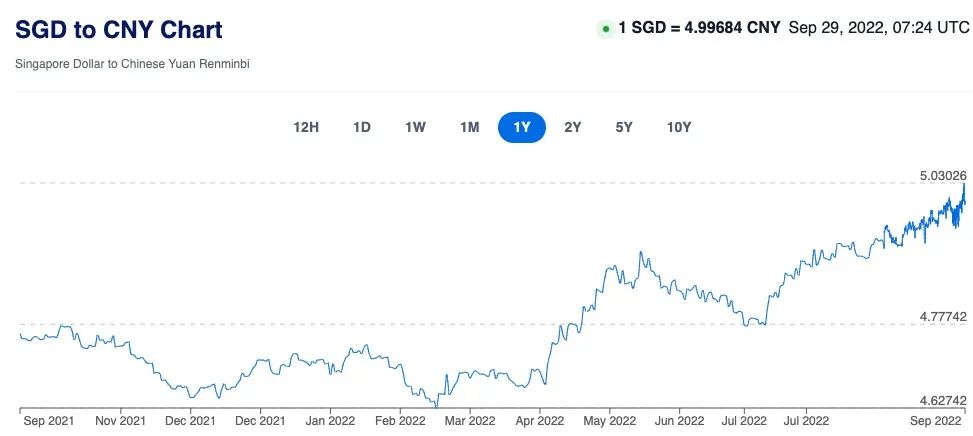Click the 4.77742 axis value label
Screen dimensions: 973x436
[942, 317]
